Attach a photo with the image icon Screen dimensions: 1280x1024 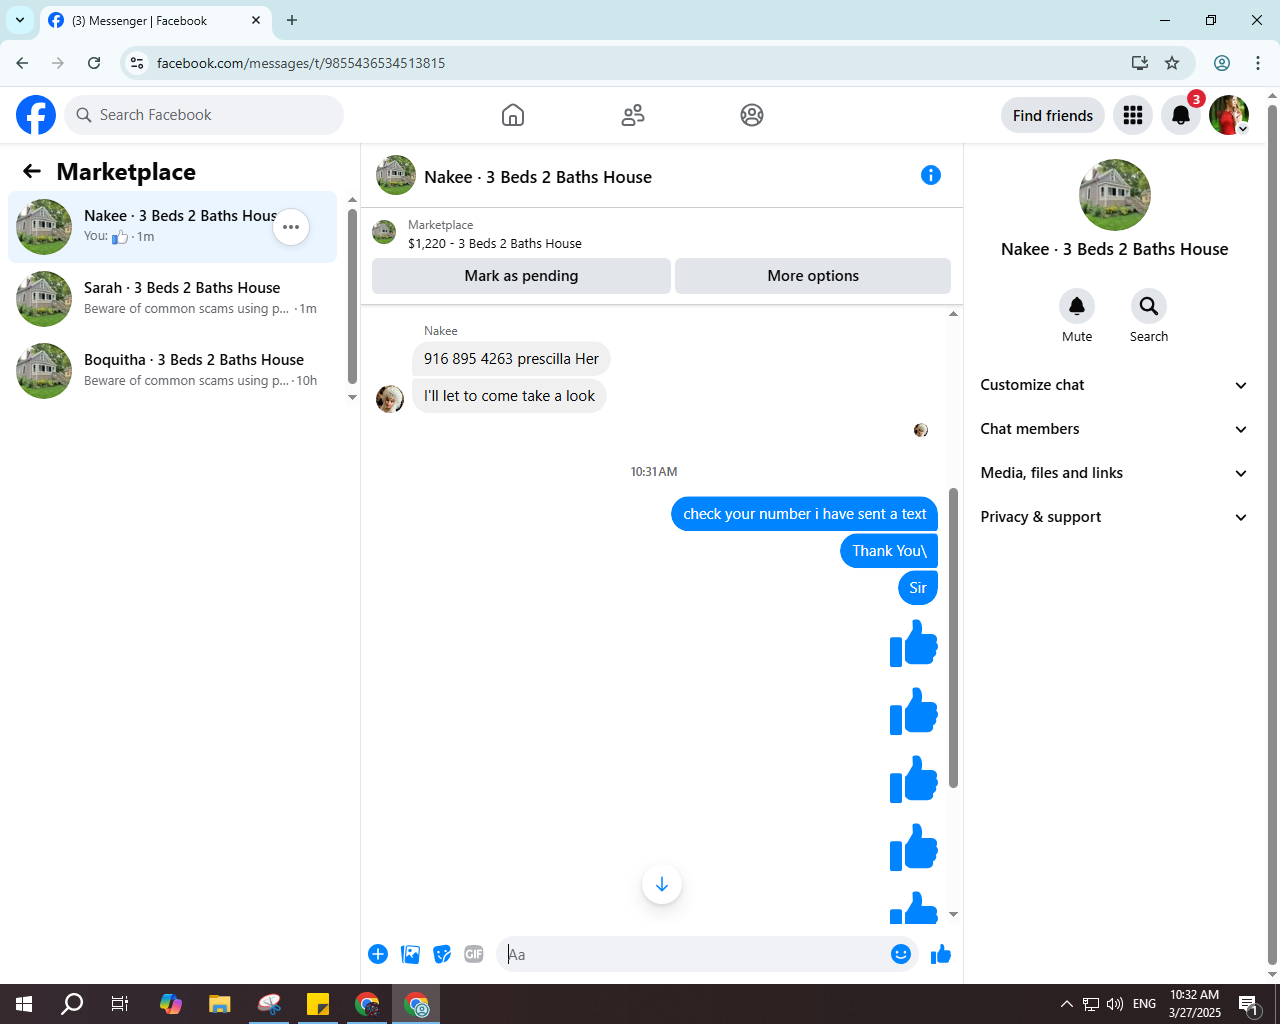click(410, 954)
